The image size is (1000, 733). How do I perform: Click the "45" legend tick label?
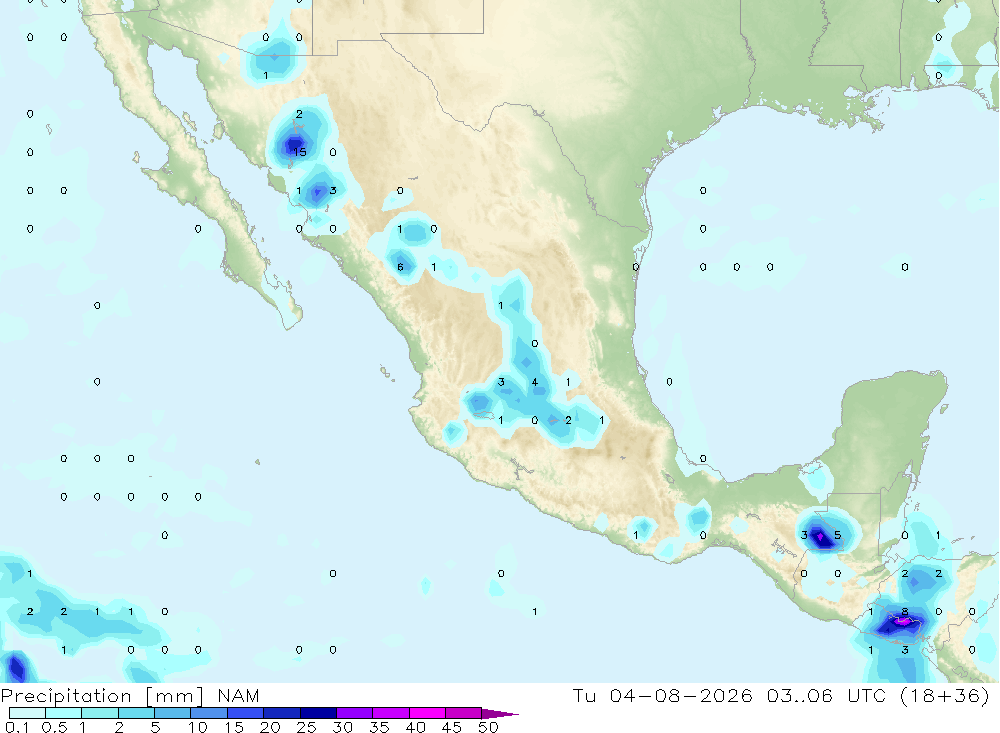pyautogui.click(x=452, y=727)
